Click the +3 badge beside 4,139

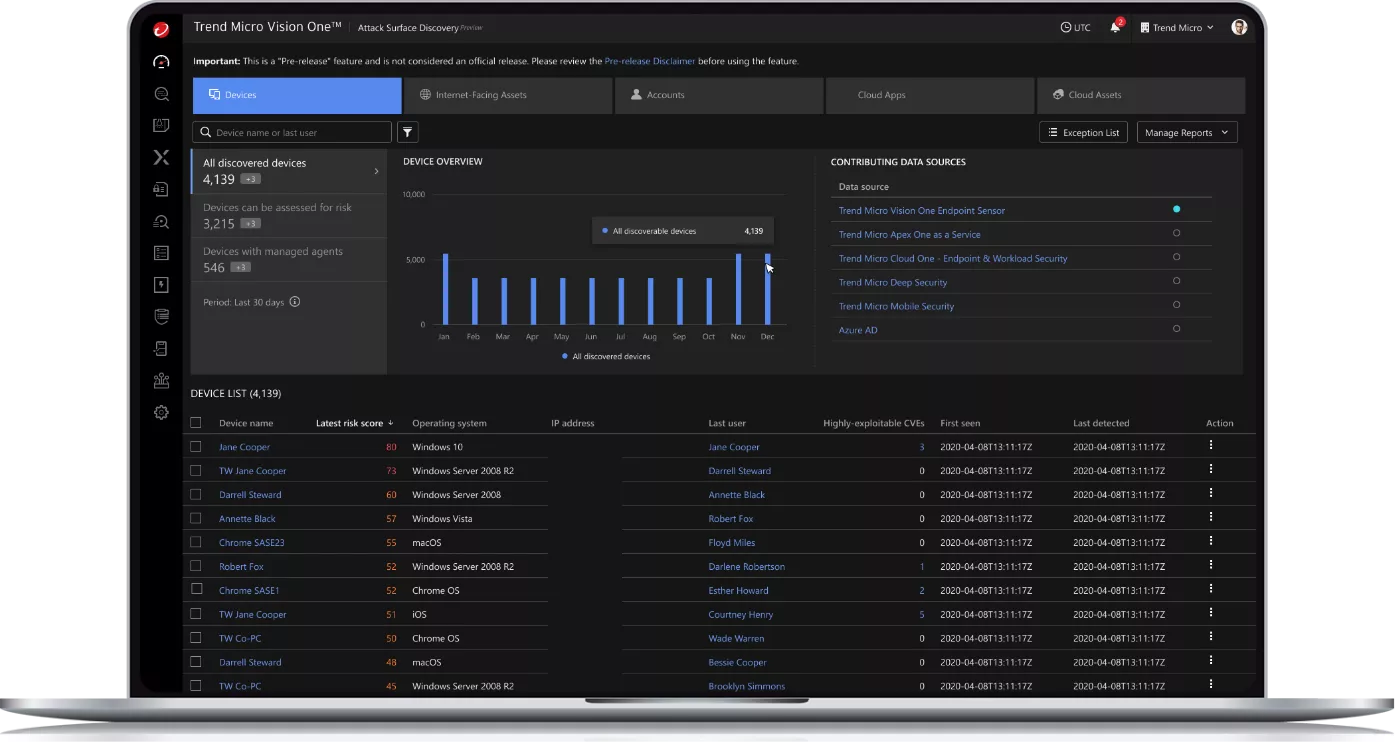click(x=251, y=179)
